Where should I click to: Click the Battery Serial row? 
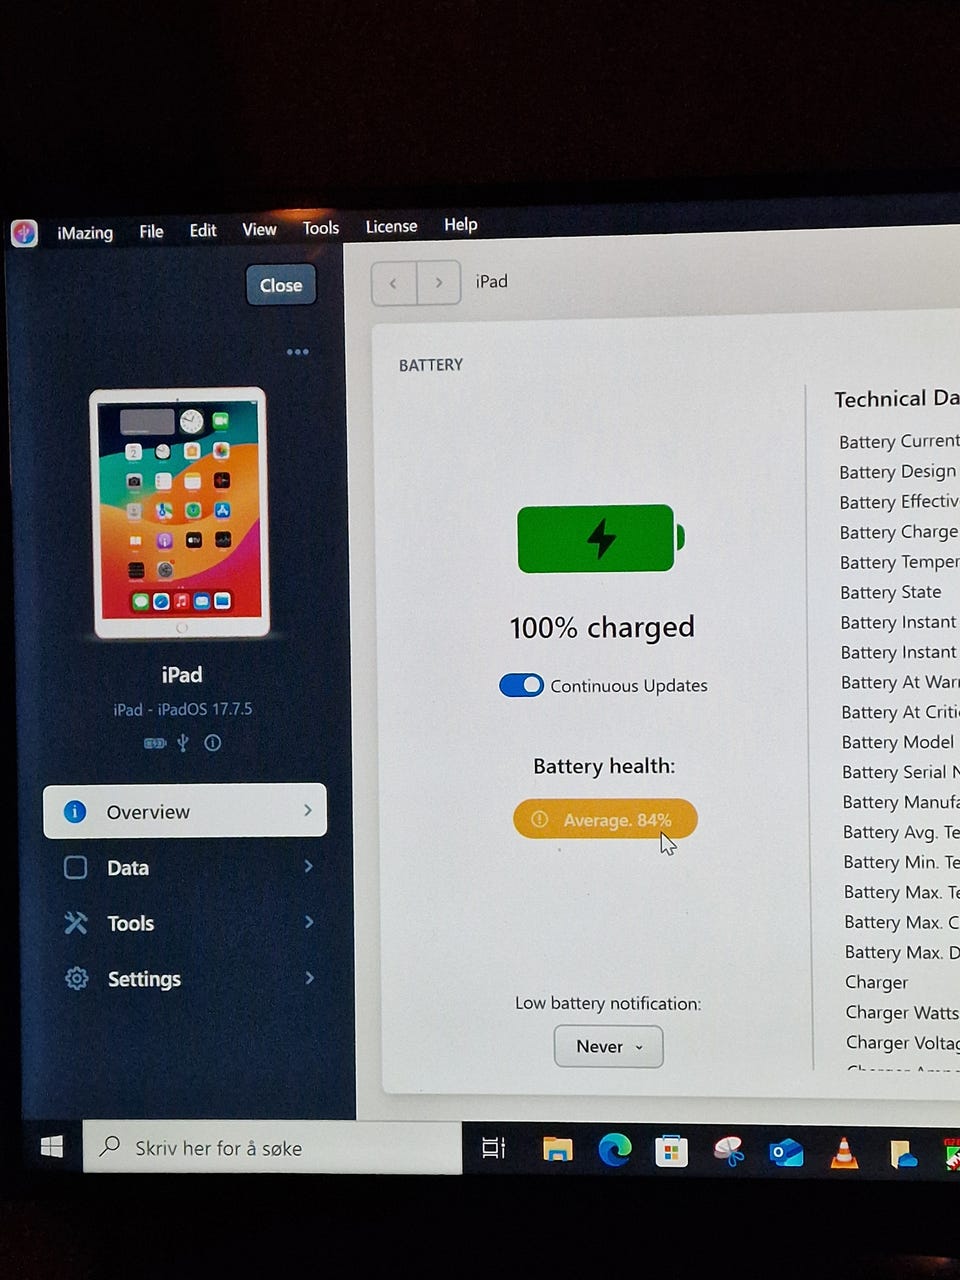[900, 772]
